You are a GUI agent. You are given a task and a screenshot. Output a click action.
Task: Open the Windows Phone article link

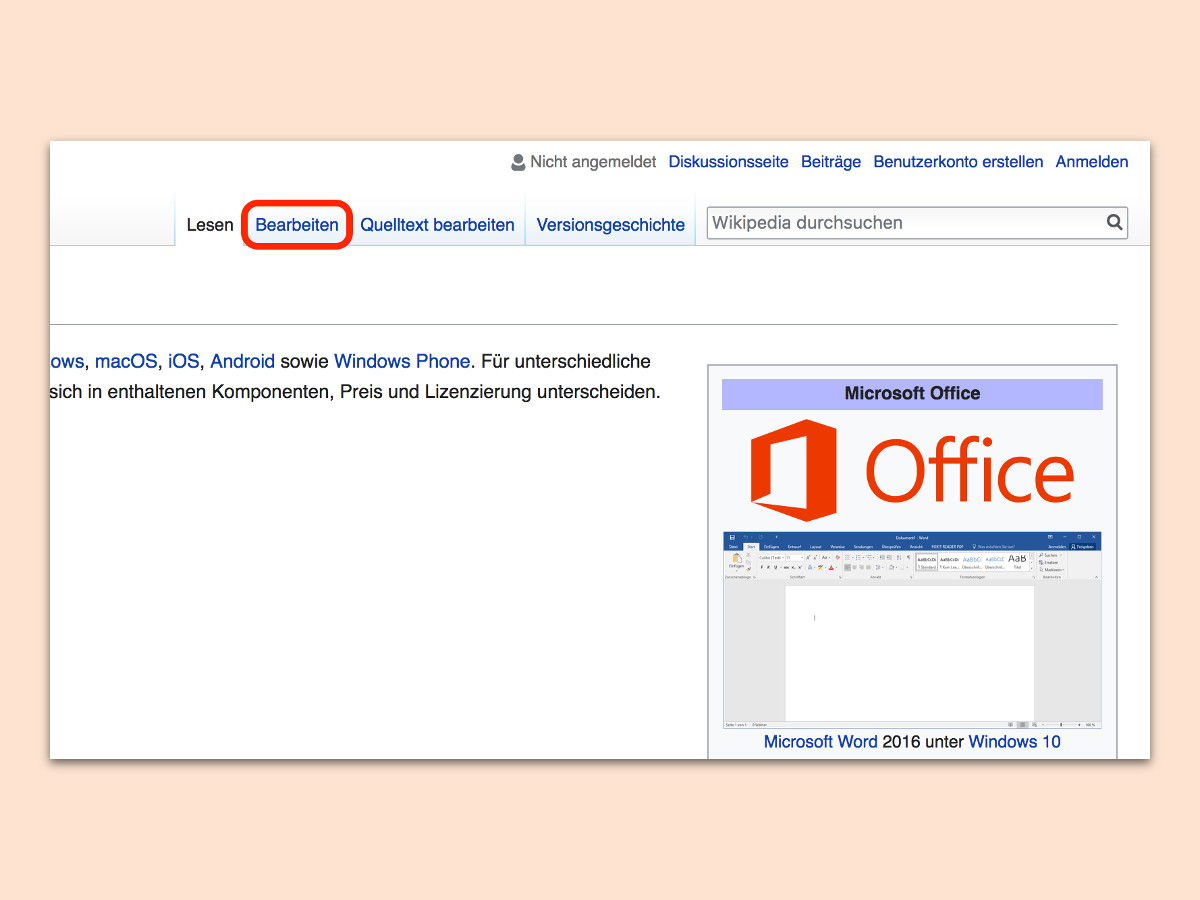402,361
